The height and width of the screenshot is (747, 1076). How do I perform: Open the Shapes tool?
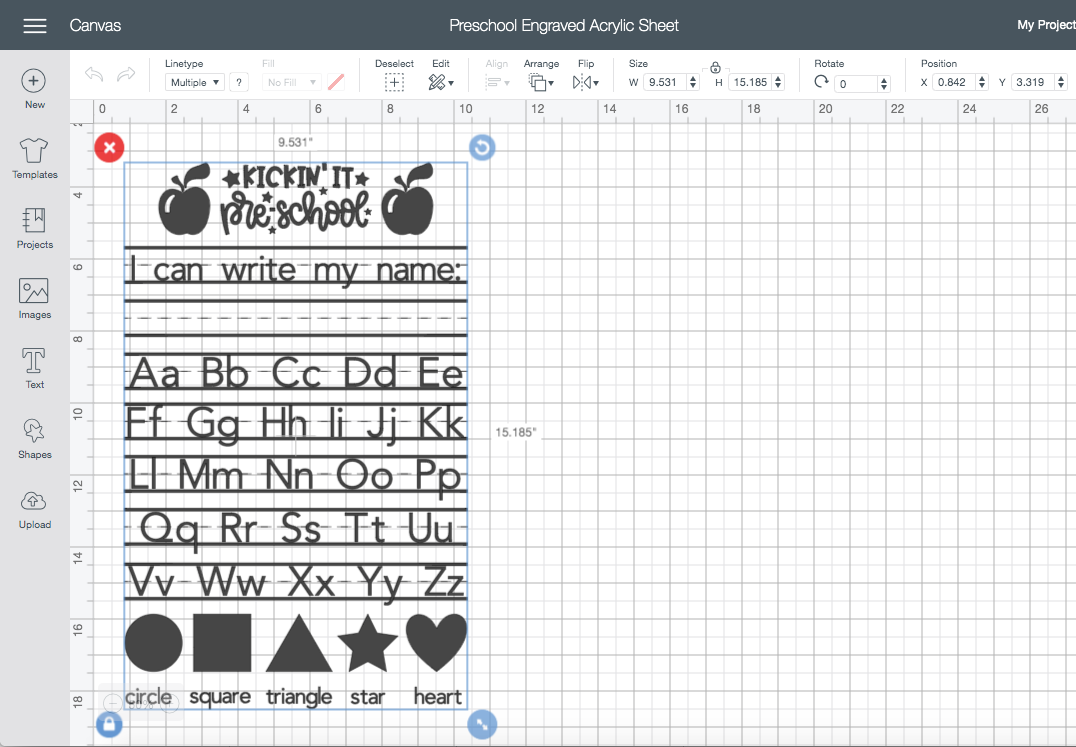point(34,438)
